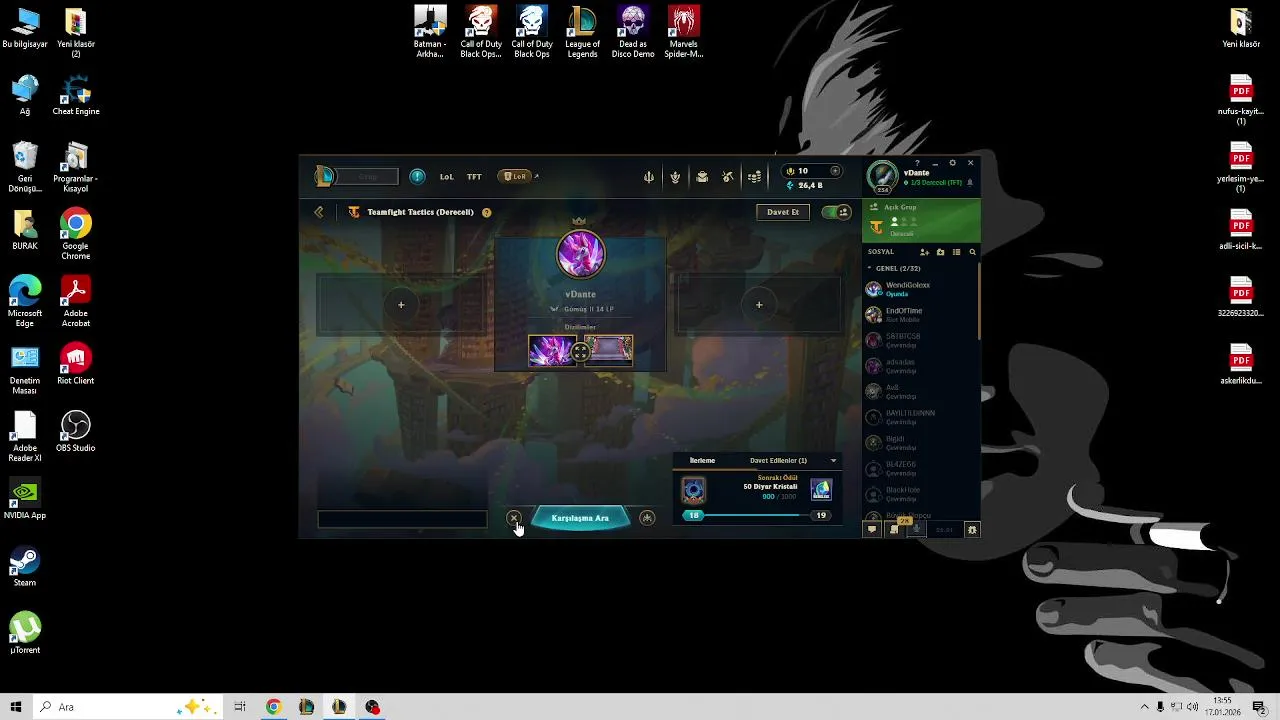Screen dimensions: 1280x720
Task: Click the Teamfight Tactics info help icon
Action: [x=487, y=212]
